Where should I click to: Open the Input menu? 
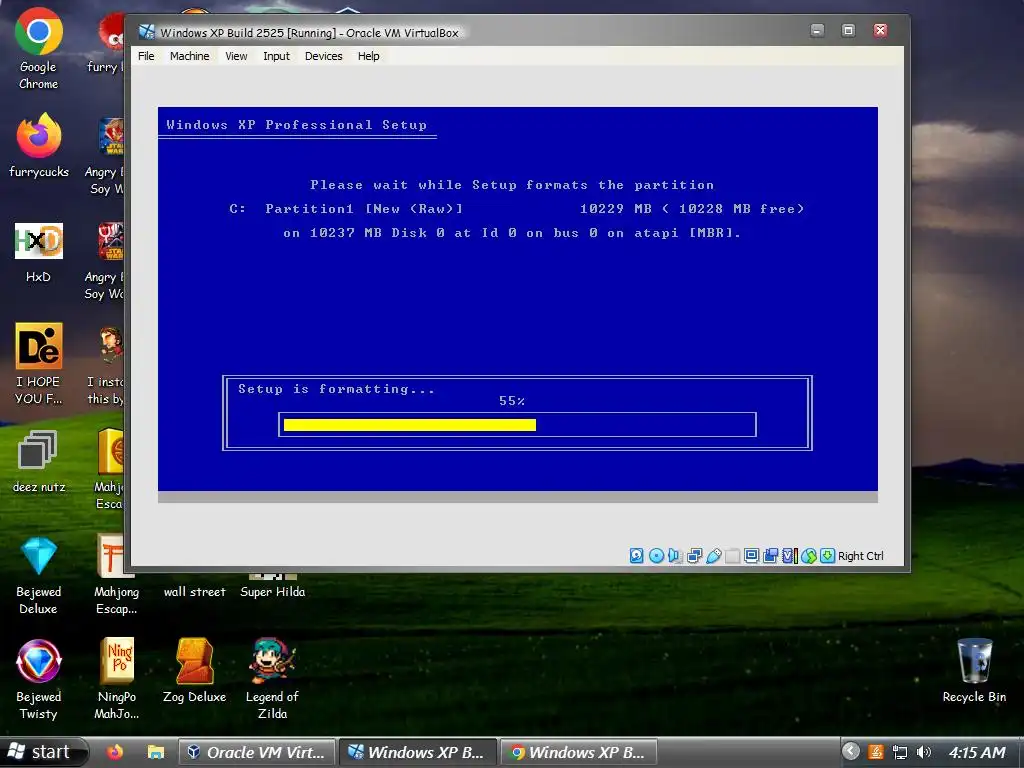click(276, 56)
